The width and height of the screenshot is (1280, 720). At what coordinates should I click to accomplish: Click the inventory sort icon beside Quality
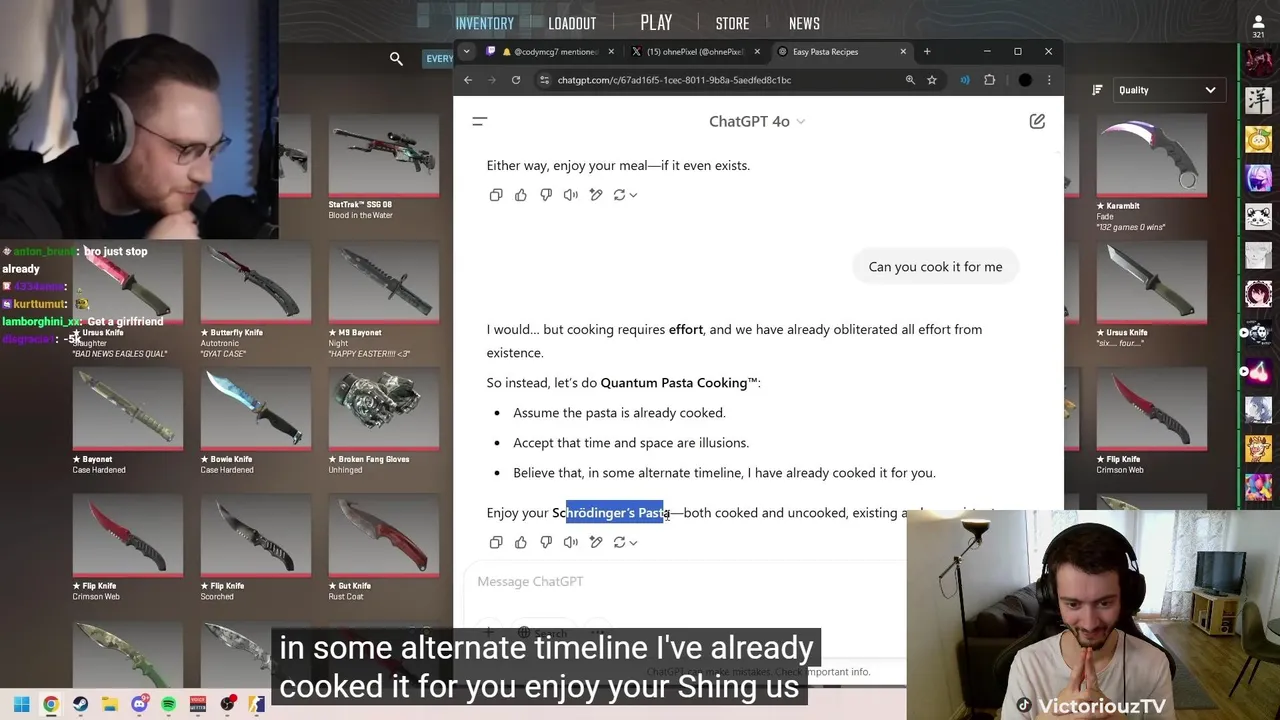tap(1097, 90)
